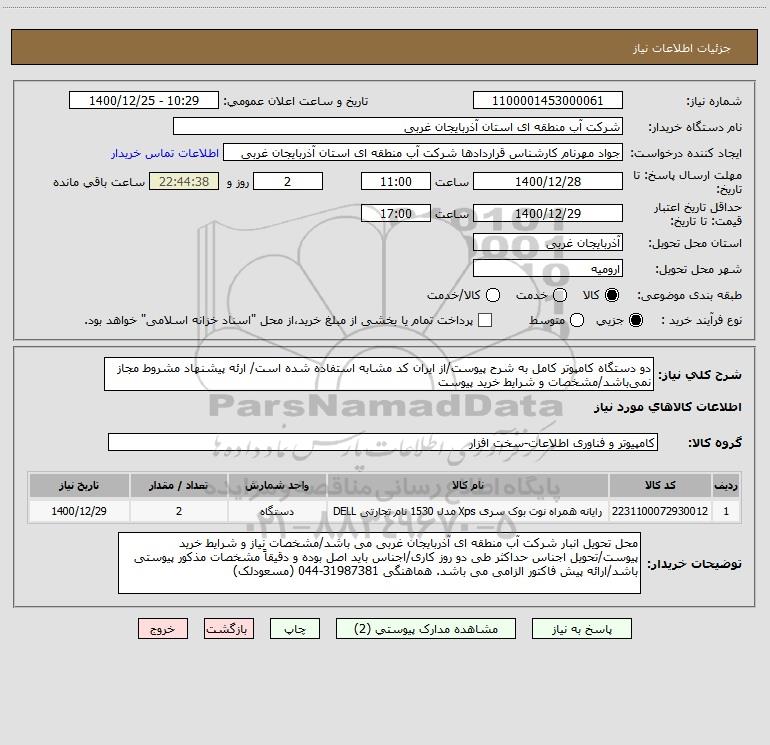
Task: Click the general need description textbox
Action: 379,375
